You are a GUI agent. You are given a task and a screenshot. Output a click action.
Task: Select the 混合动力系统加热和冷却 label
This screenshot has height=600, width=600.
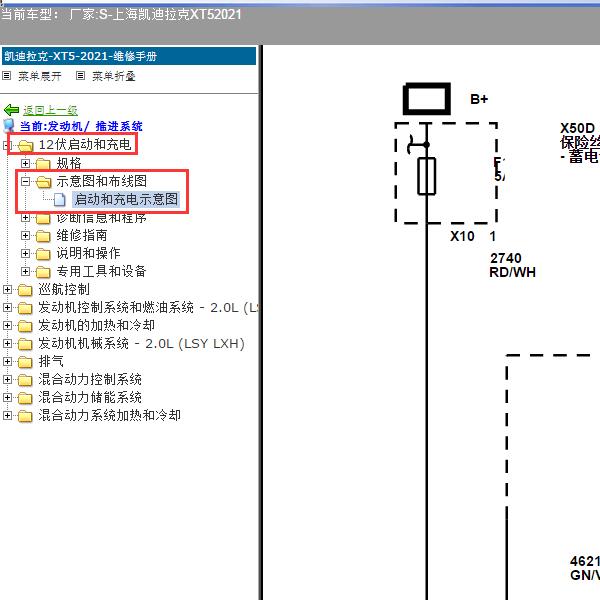pos(109,415)
